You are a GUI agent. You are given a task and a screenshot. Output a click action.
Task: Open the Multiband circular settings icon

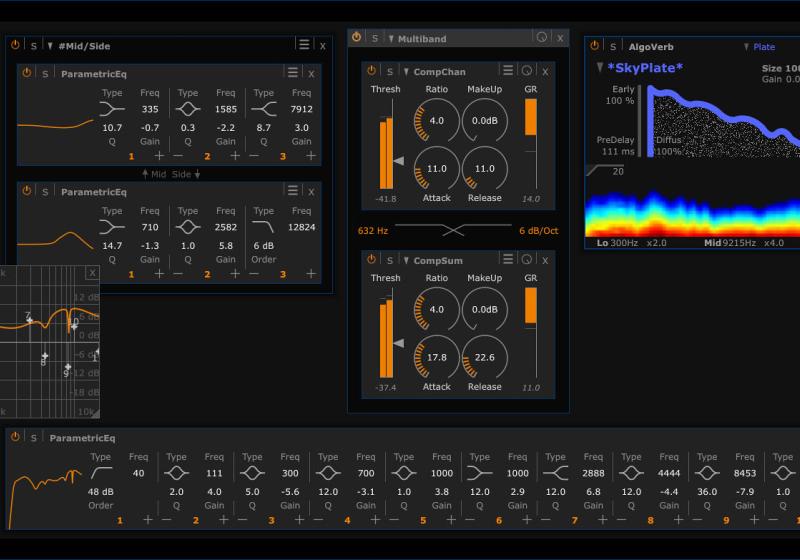pos(542,37)
